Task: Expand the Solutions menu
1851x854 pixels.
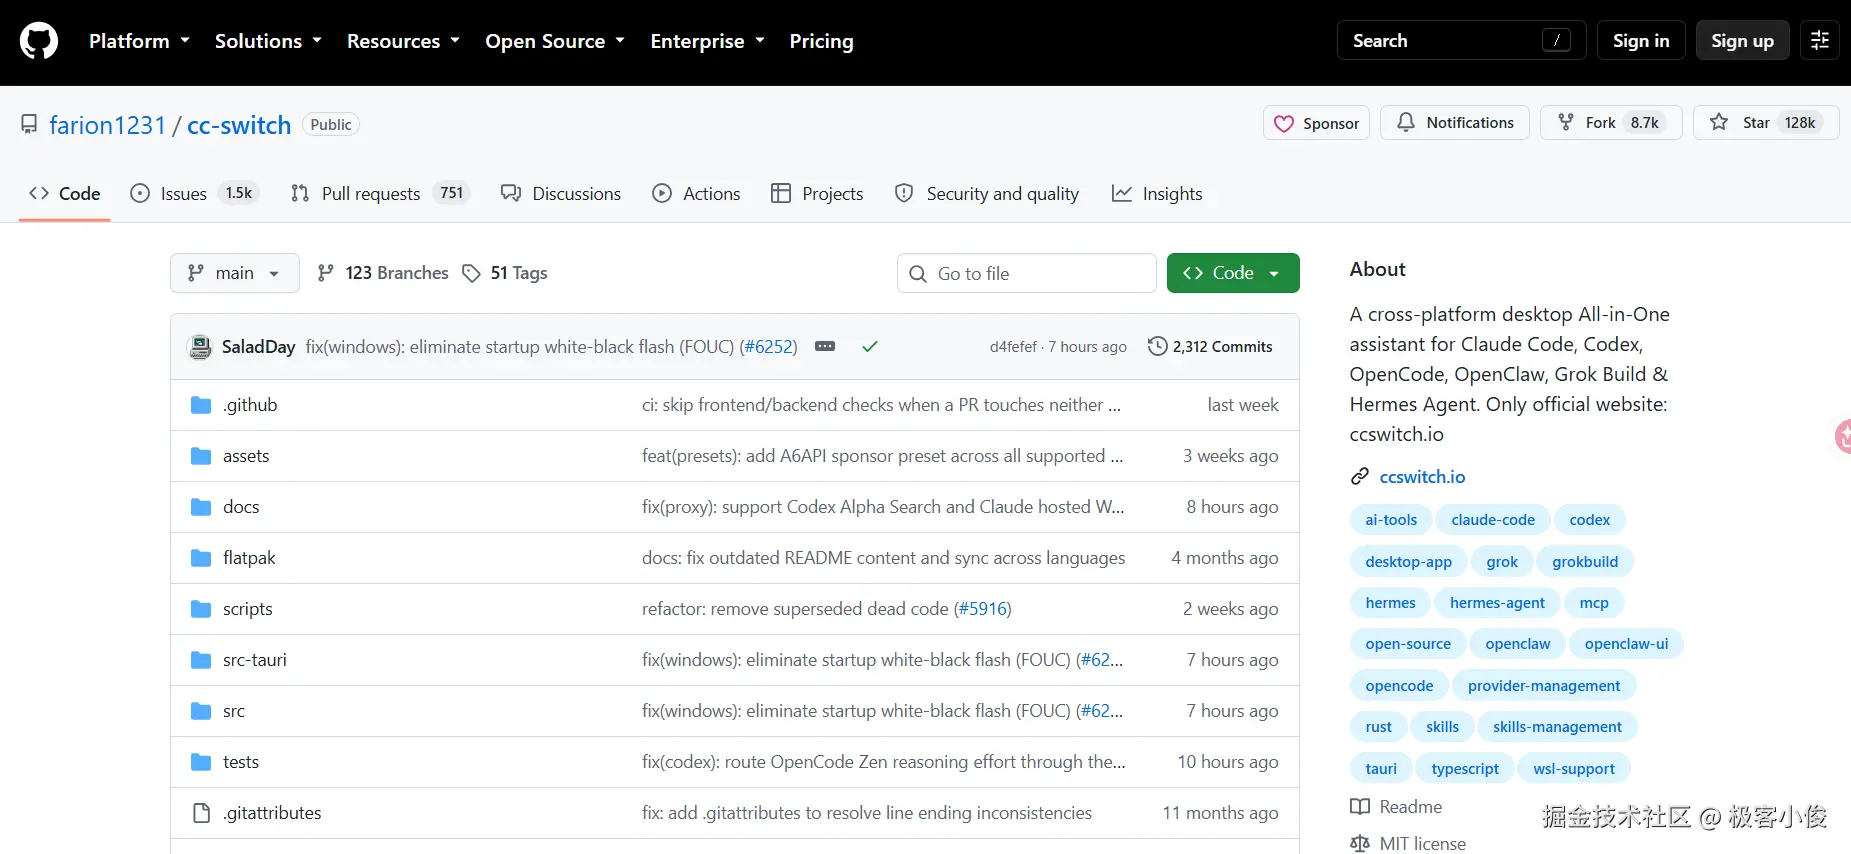Action: 268,41
